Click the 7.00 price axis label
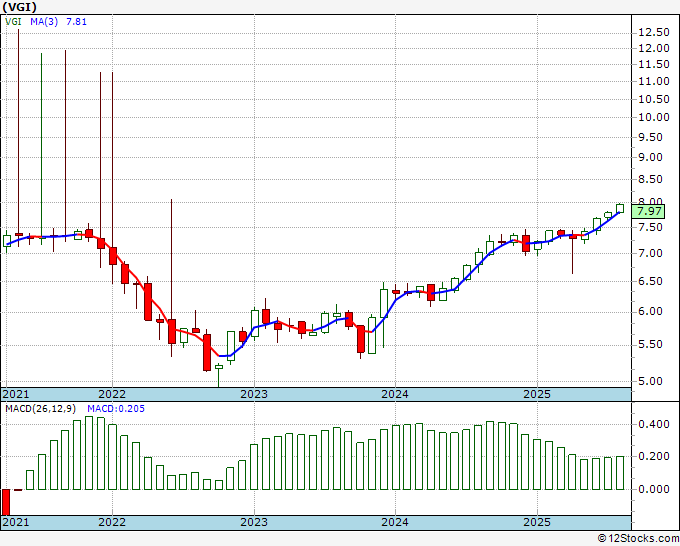The height and width of the screenshot is (546, 680). tap(651, 253)
